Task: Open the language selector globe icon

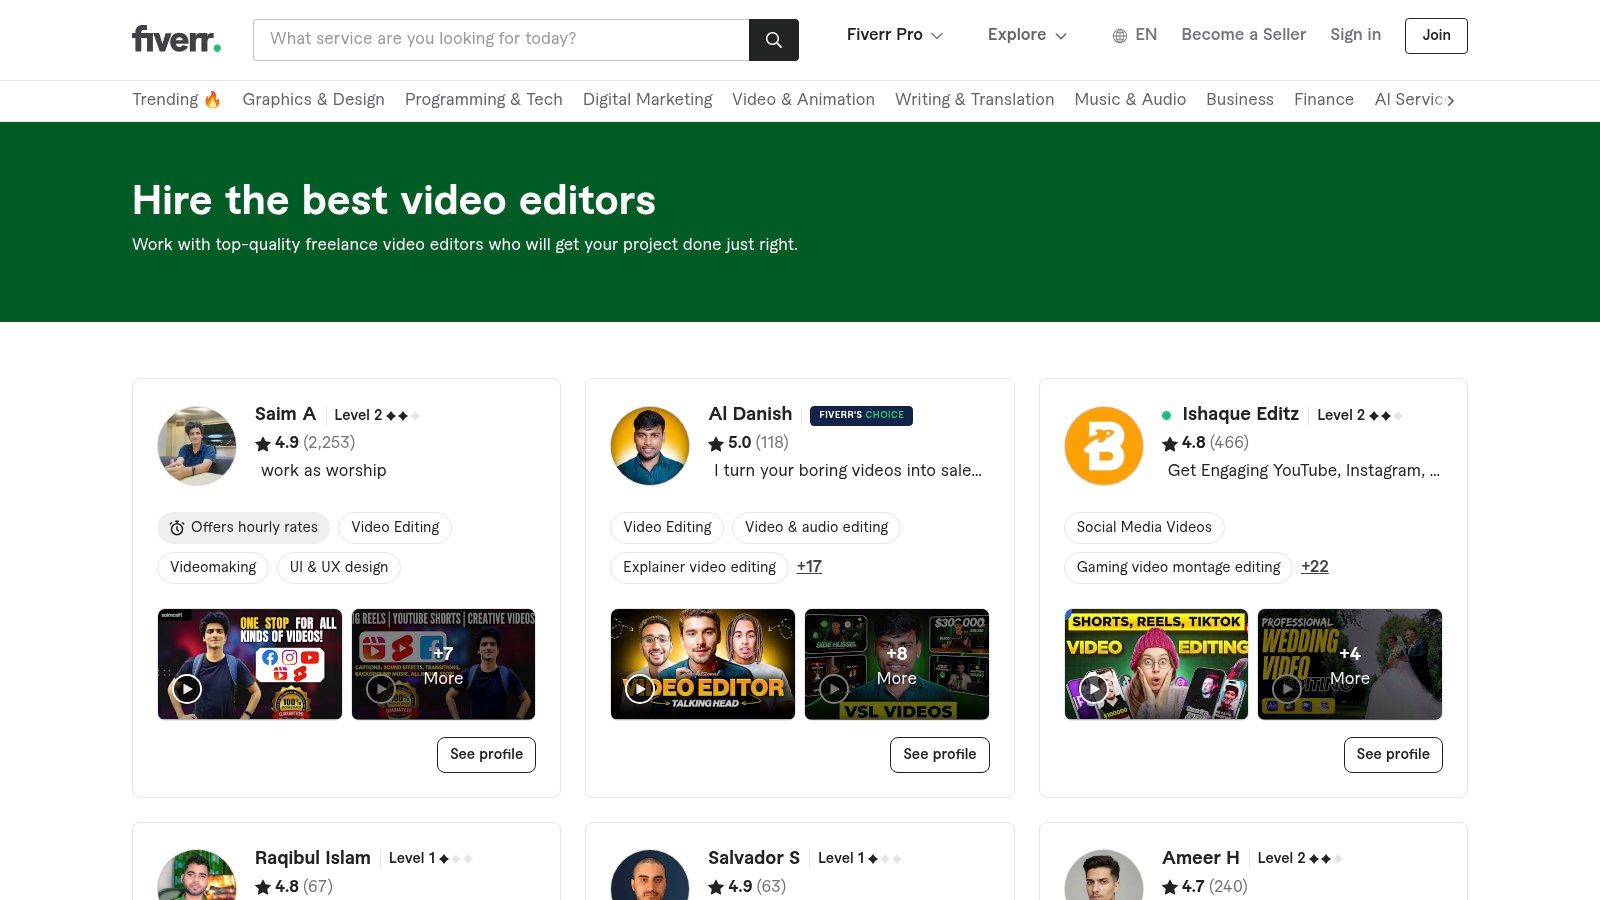Action: coord(1120,35)
